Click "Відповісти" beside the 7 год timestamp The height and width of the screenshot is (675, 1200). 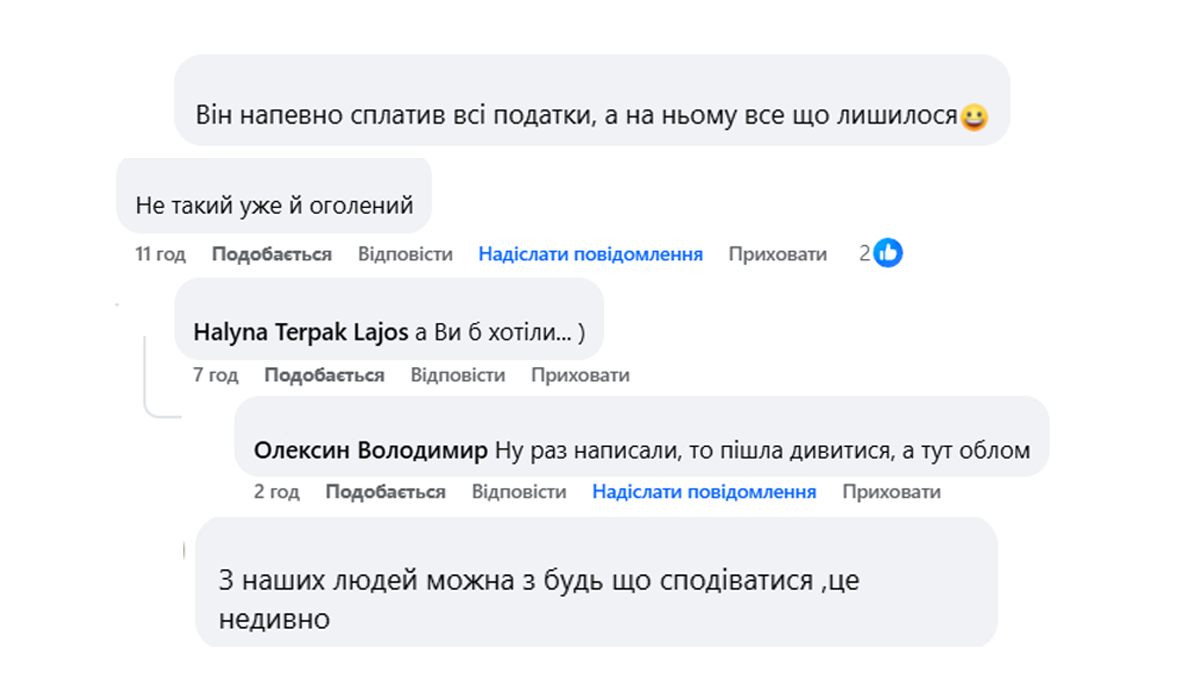[458, 376]
